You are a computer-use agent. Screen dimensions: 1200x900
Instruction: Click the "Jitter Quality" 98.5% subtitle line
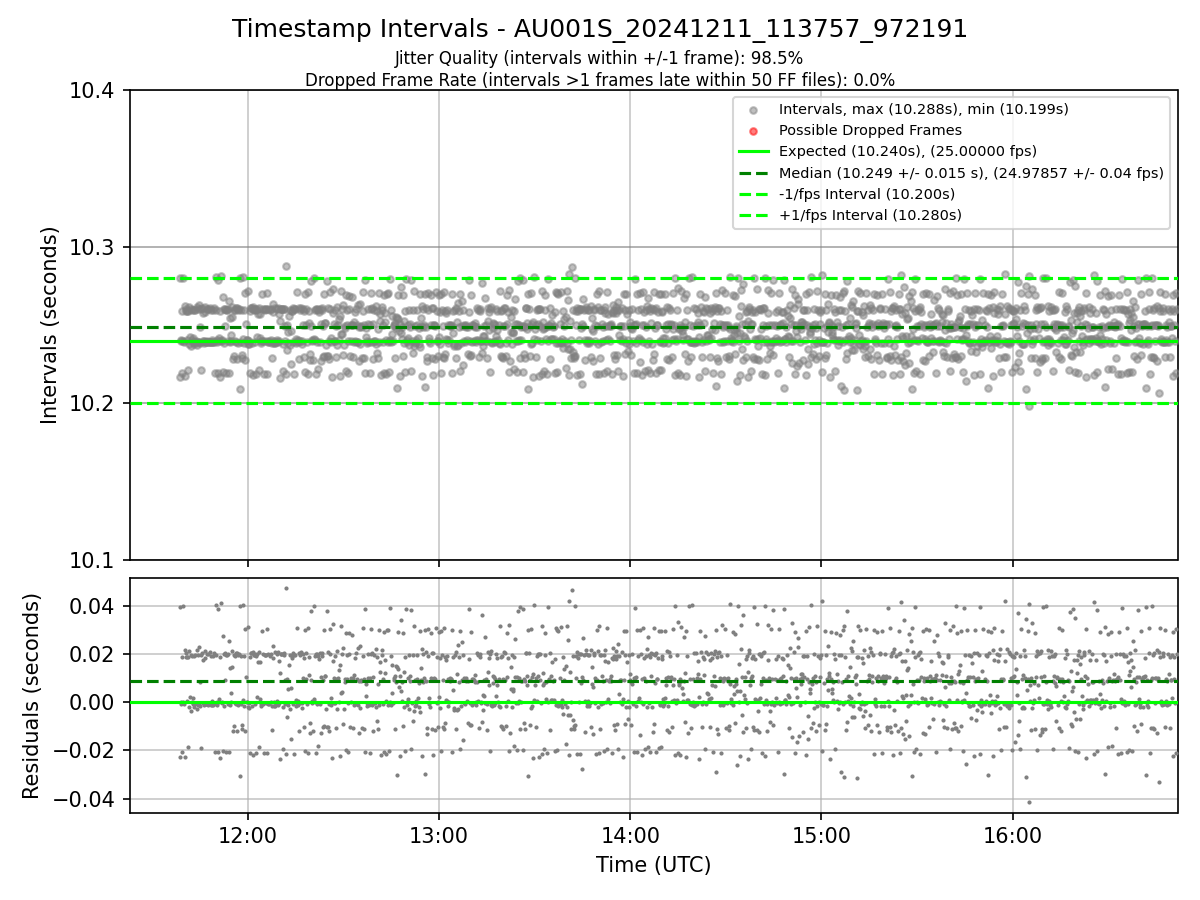(599, 58)
